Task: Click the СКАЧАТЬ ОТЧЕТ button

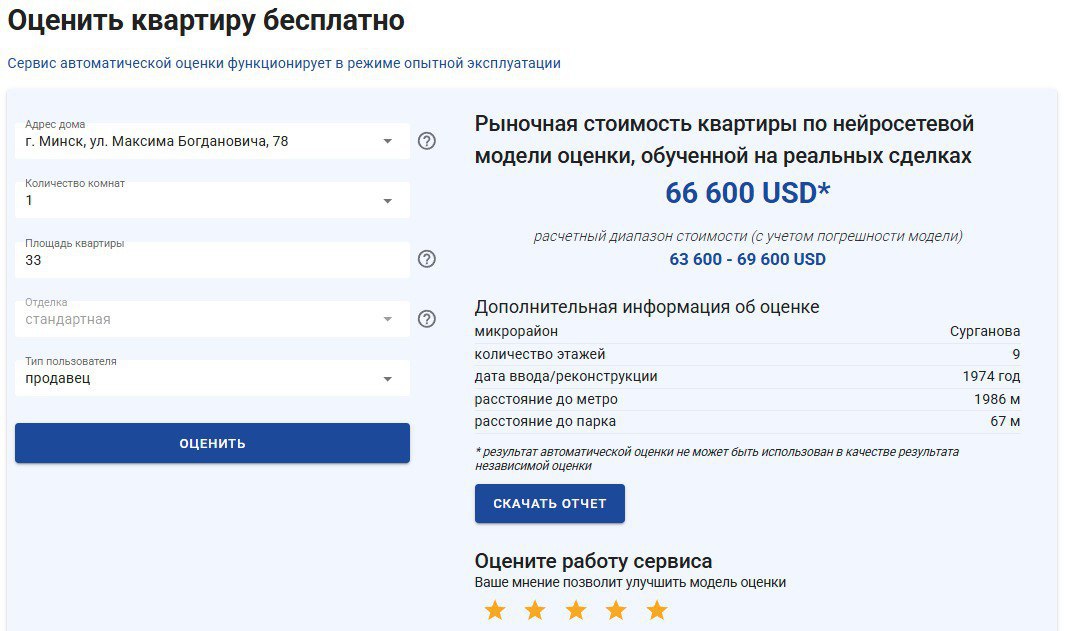Action: click(x=549, y=504)
